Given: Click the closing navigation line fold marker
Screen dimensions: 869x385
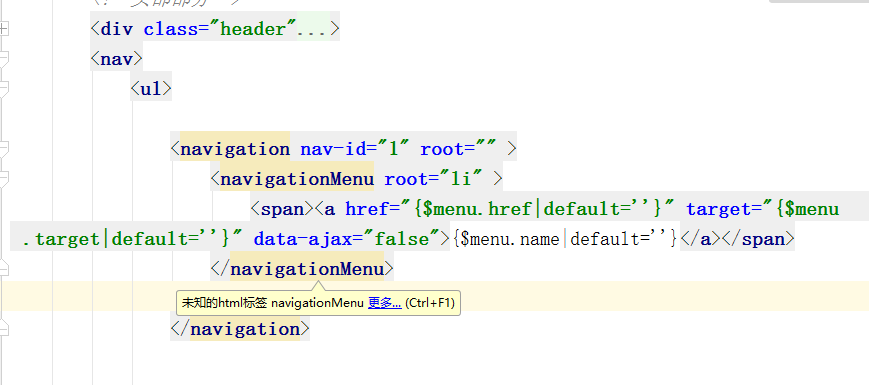Looking at the screenshot, I should pyautogui.click(x=4, y=328).
